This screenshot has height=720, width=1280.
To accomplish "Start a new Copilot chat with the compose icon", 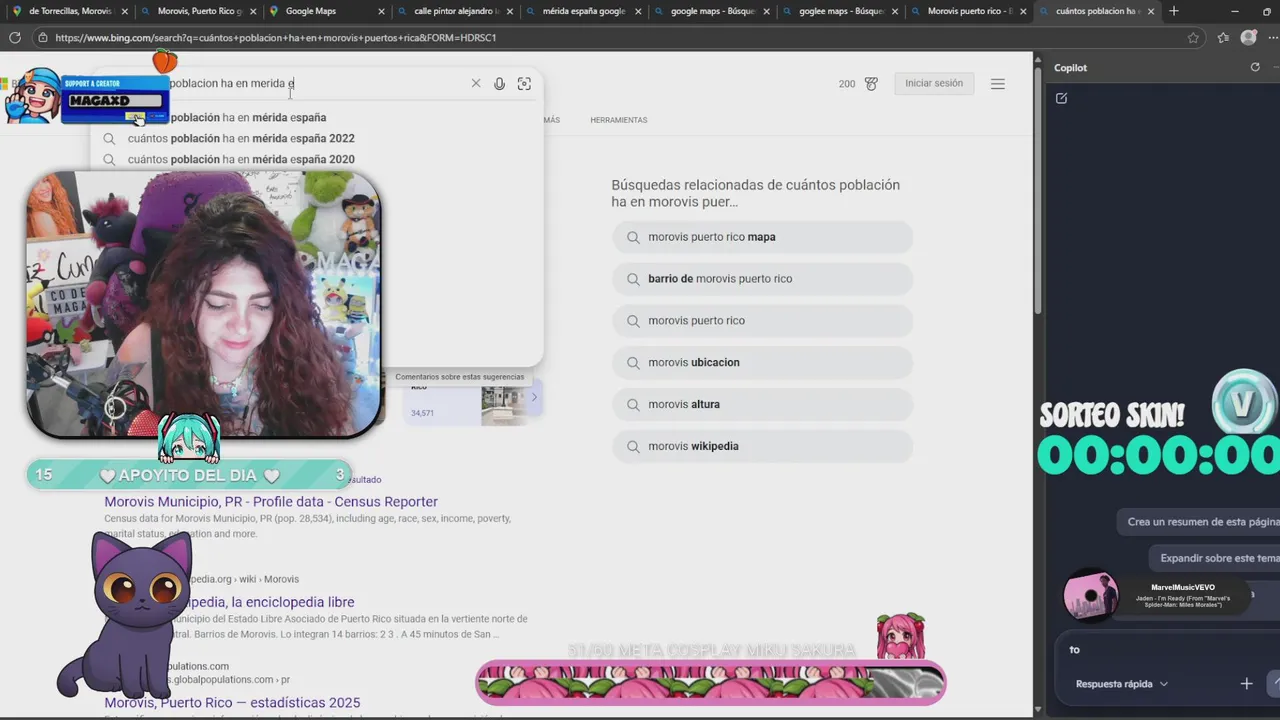I will point(1061,98).
